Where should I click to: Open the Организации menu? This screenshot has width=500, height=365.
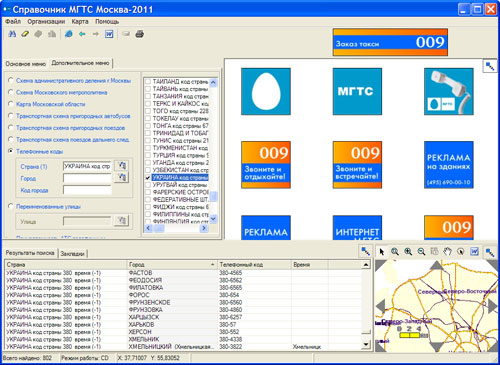[46, 22]
